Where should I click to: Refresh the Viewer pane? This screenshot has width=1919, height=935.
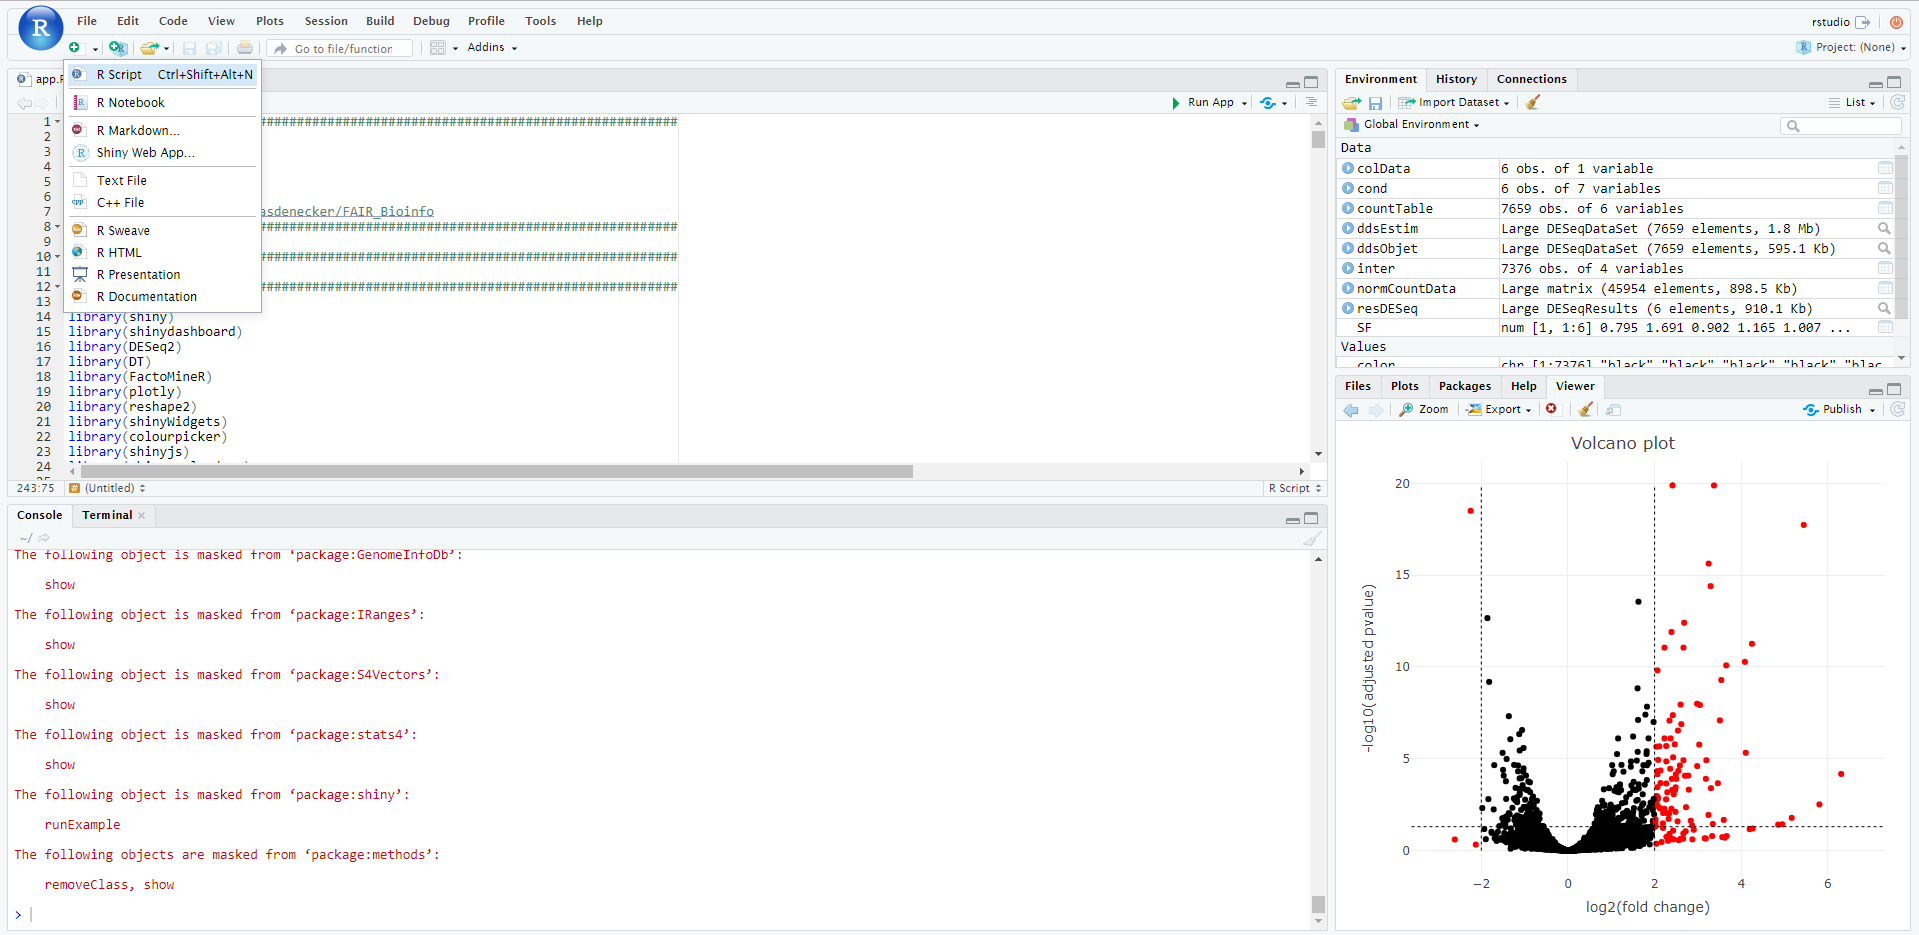coord(1897,409)
